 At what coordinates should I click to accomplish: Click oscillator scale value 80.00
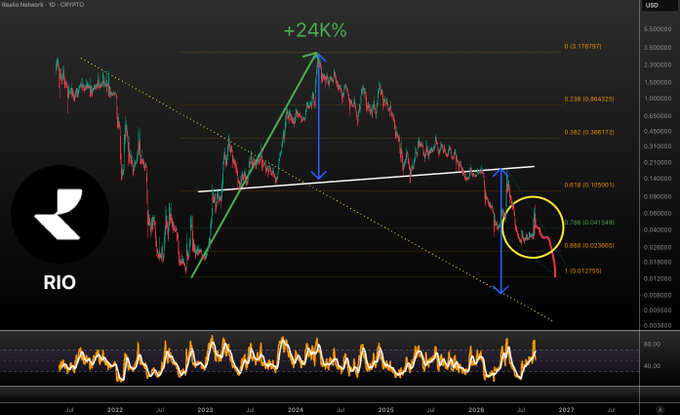click(652, 344)
